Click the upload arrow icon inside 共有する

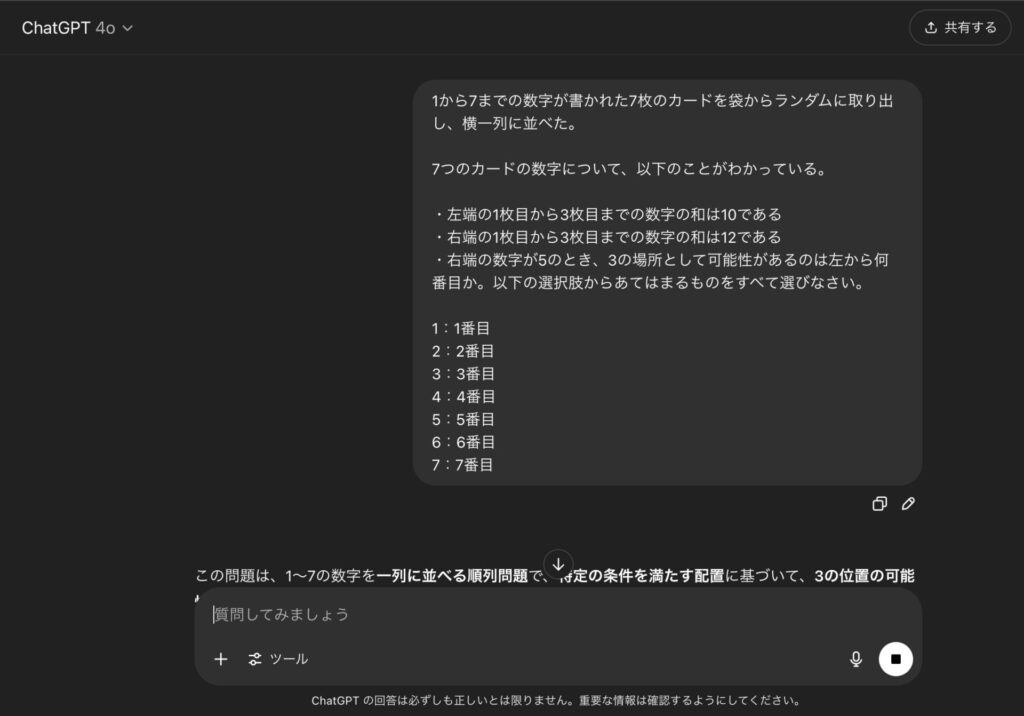pos(931,28)
